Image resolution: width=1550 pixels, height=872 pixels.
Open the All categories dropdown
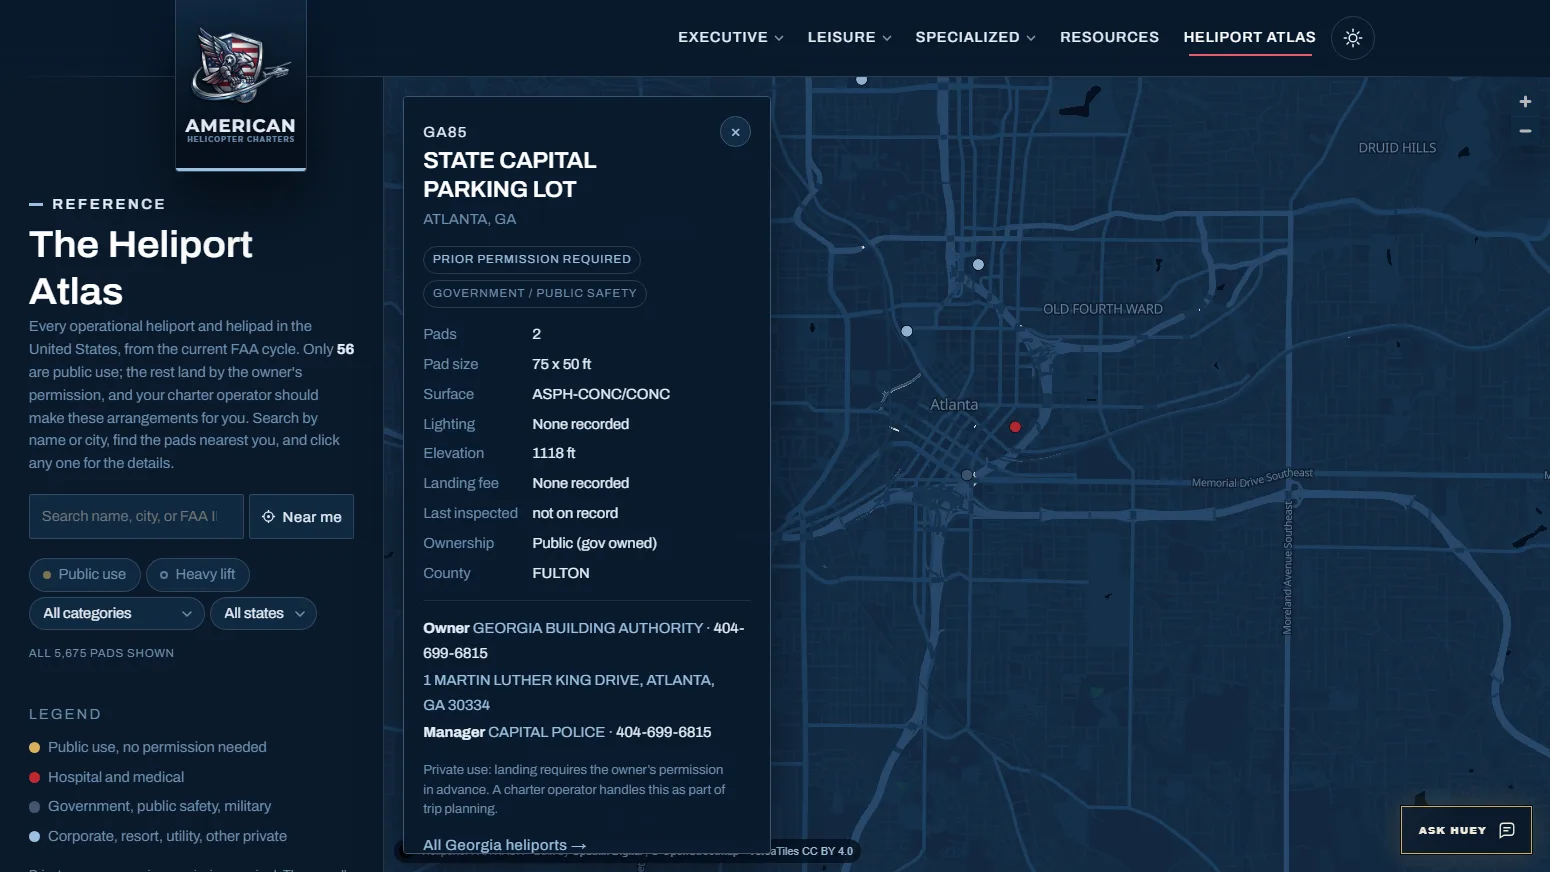[117, 613]
